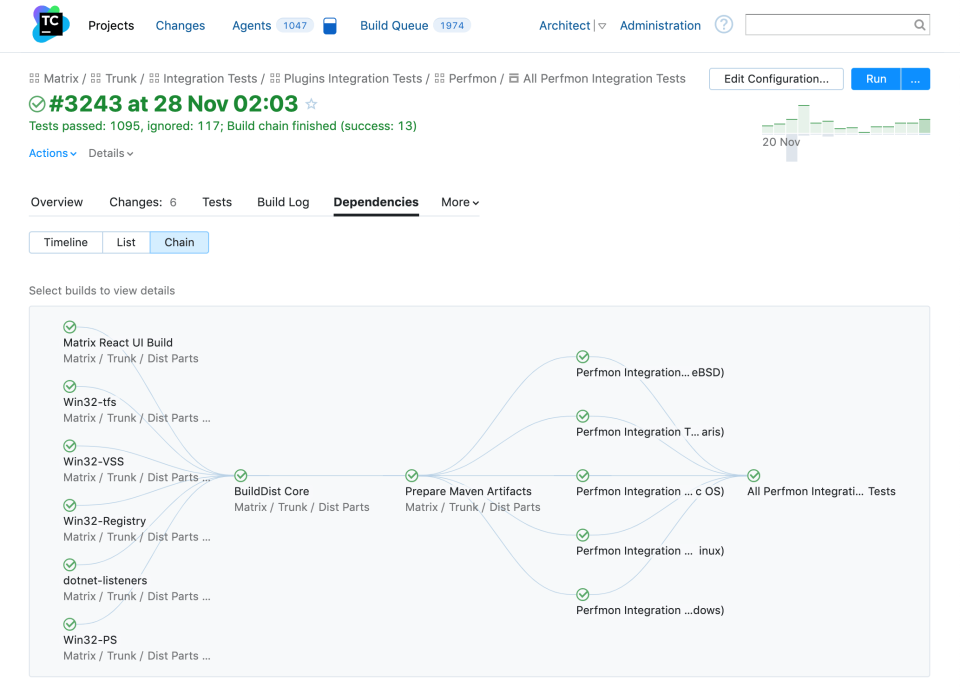
Task: Click the blue Run button
Action: pyautogui.click(x=876, y=79)
